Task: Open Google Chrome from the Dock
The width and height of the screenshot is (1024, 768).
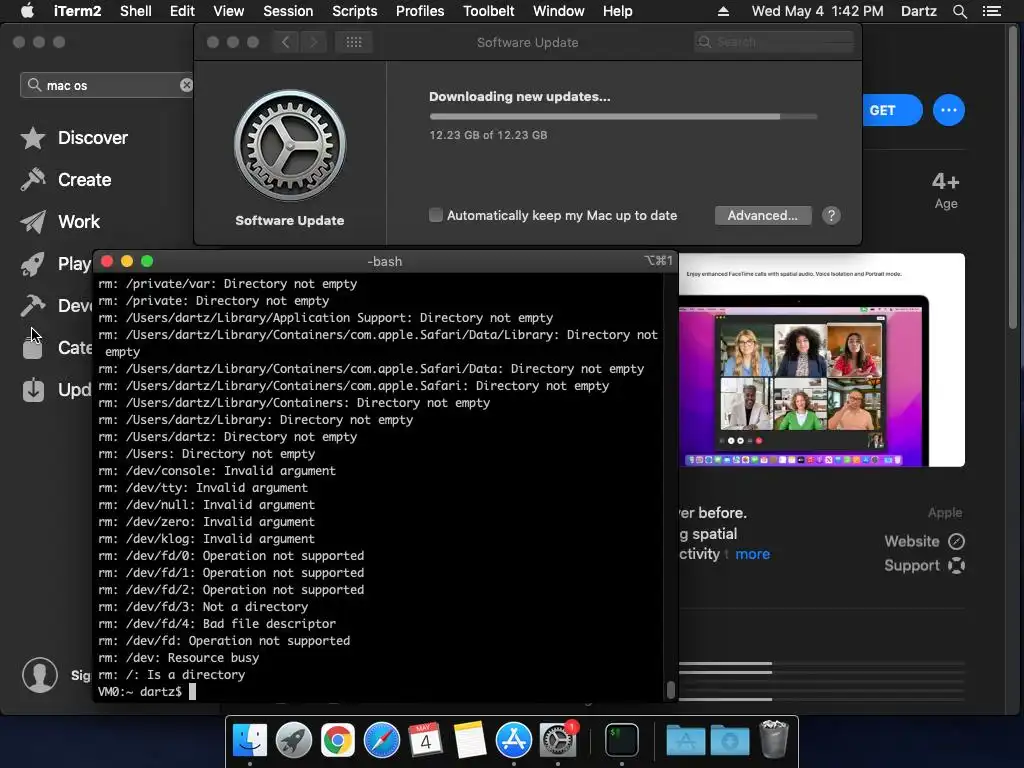Action: 338,740
